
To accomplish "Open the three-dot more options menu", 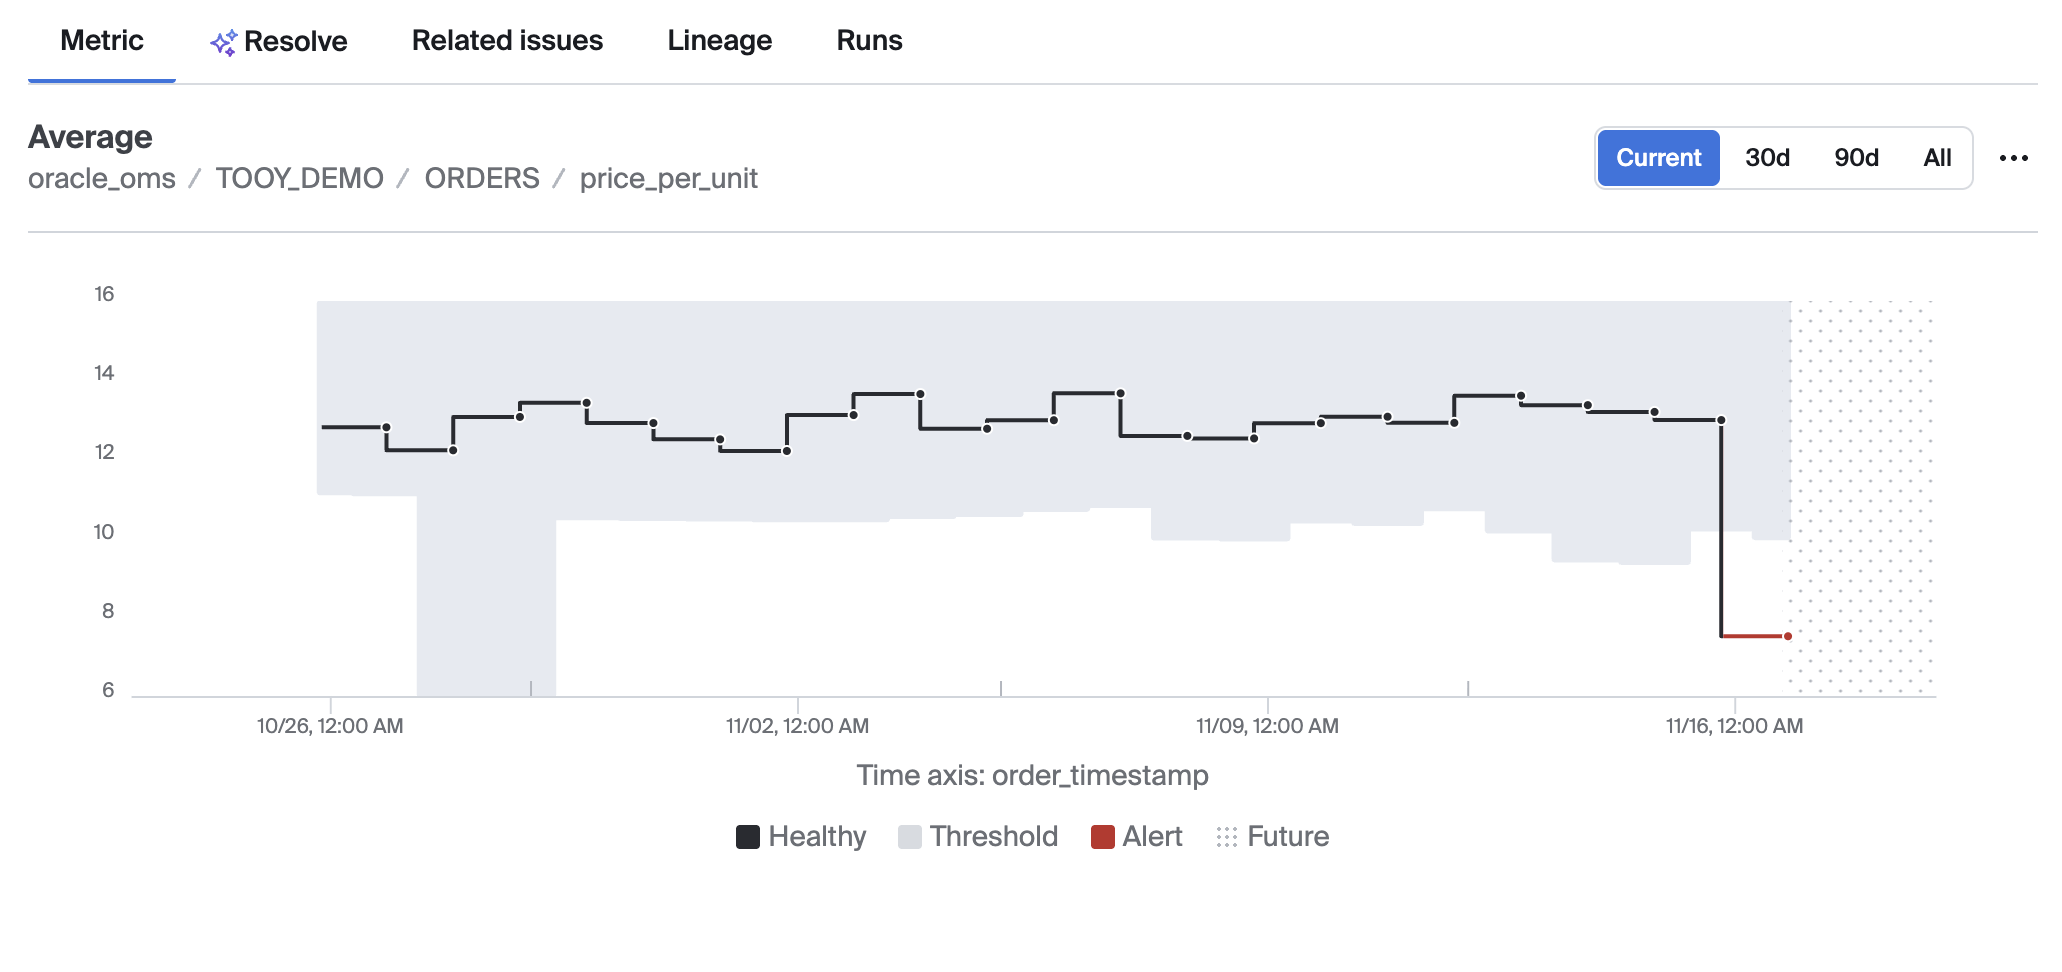I will coord(2013,158).
